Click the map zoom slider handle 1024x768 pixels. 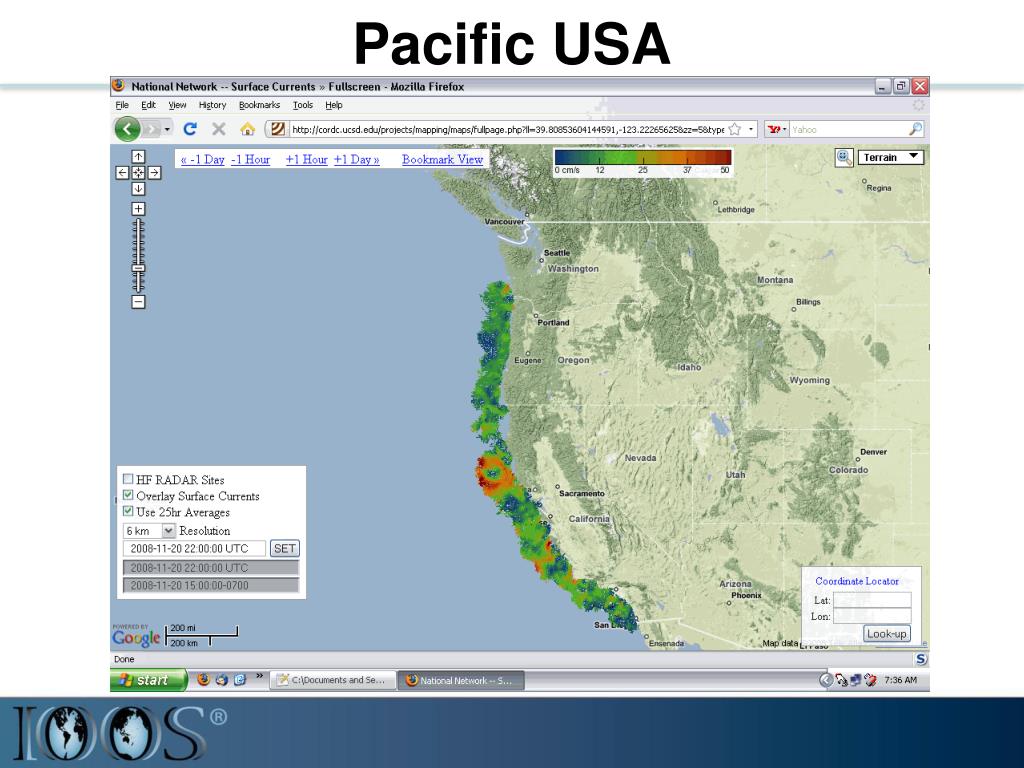click(138, 268)
